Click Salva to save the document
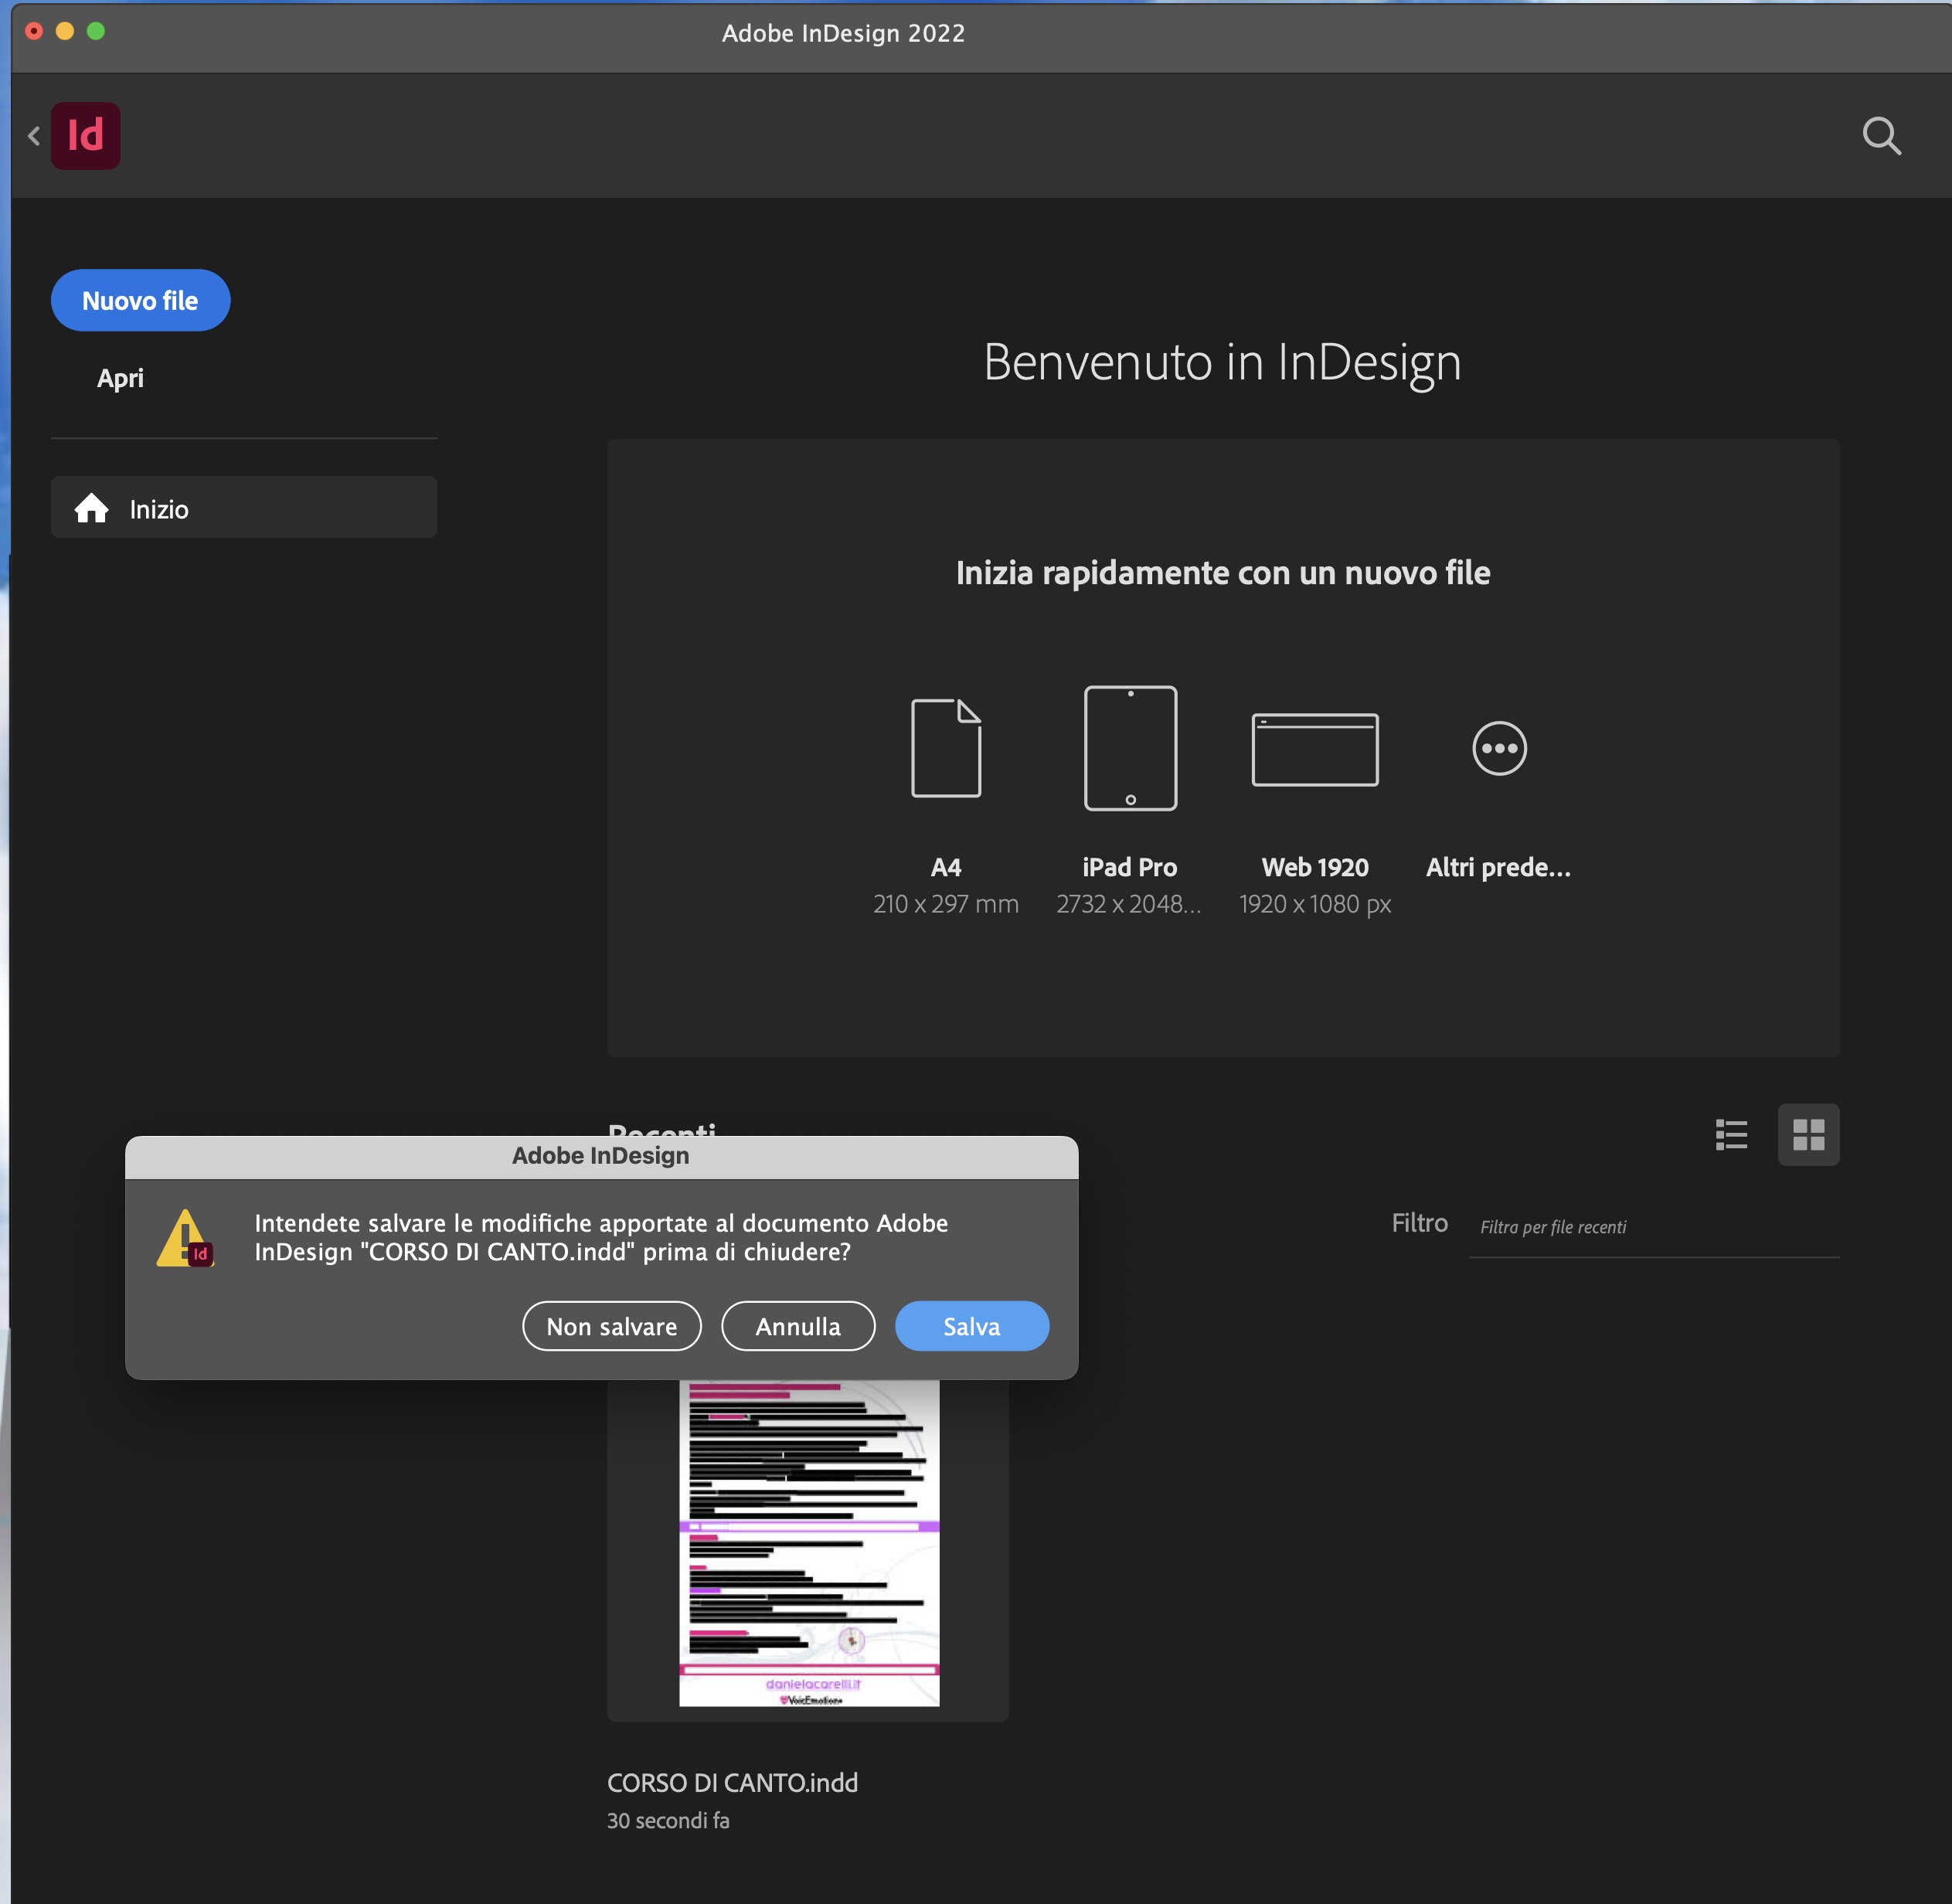1952x1904 pixels. click(972, 1326)
